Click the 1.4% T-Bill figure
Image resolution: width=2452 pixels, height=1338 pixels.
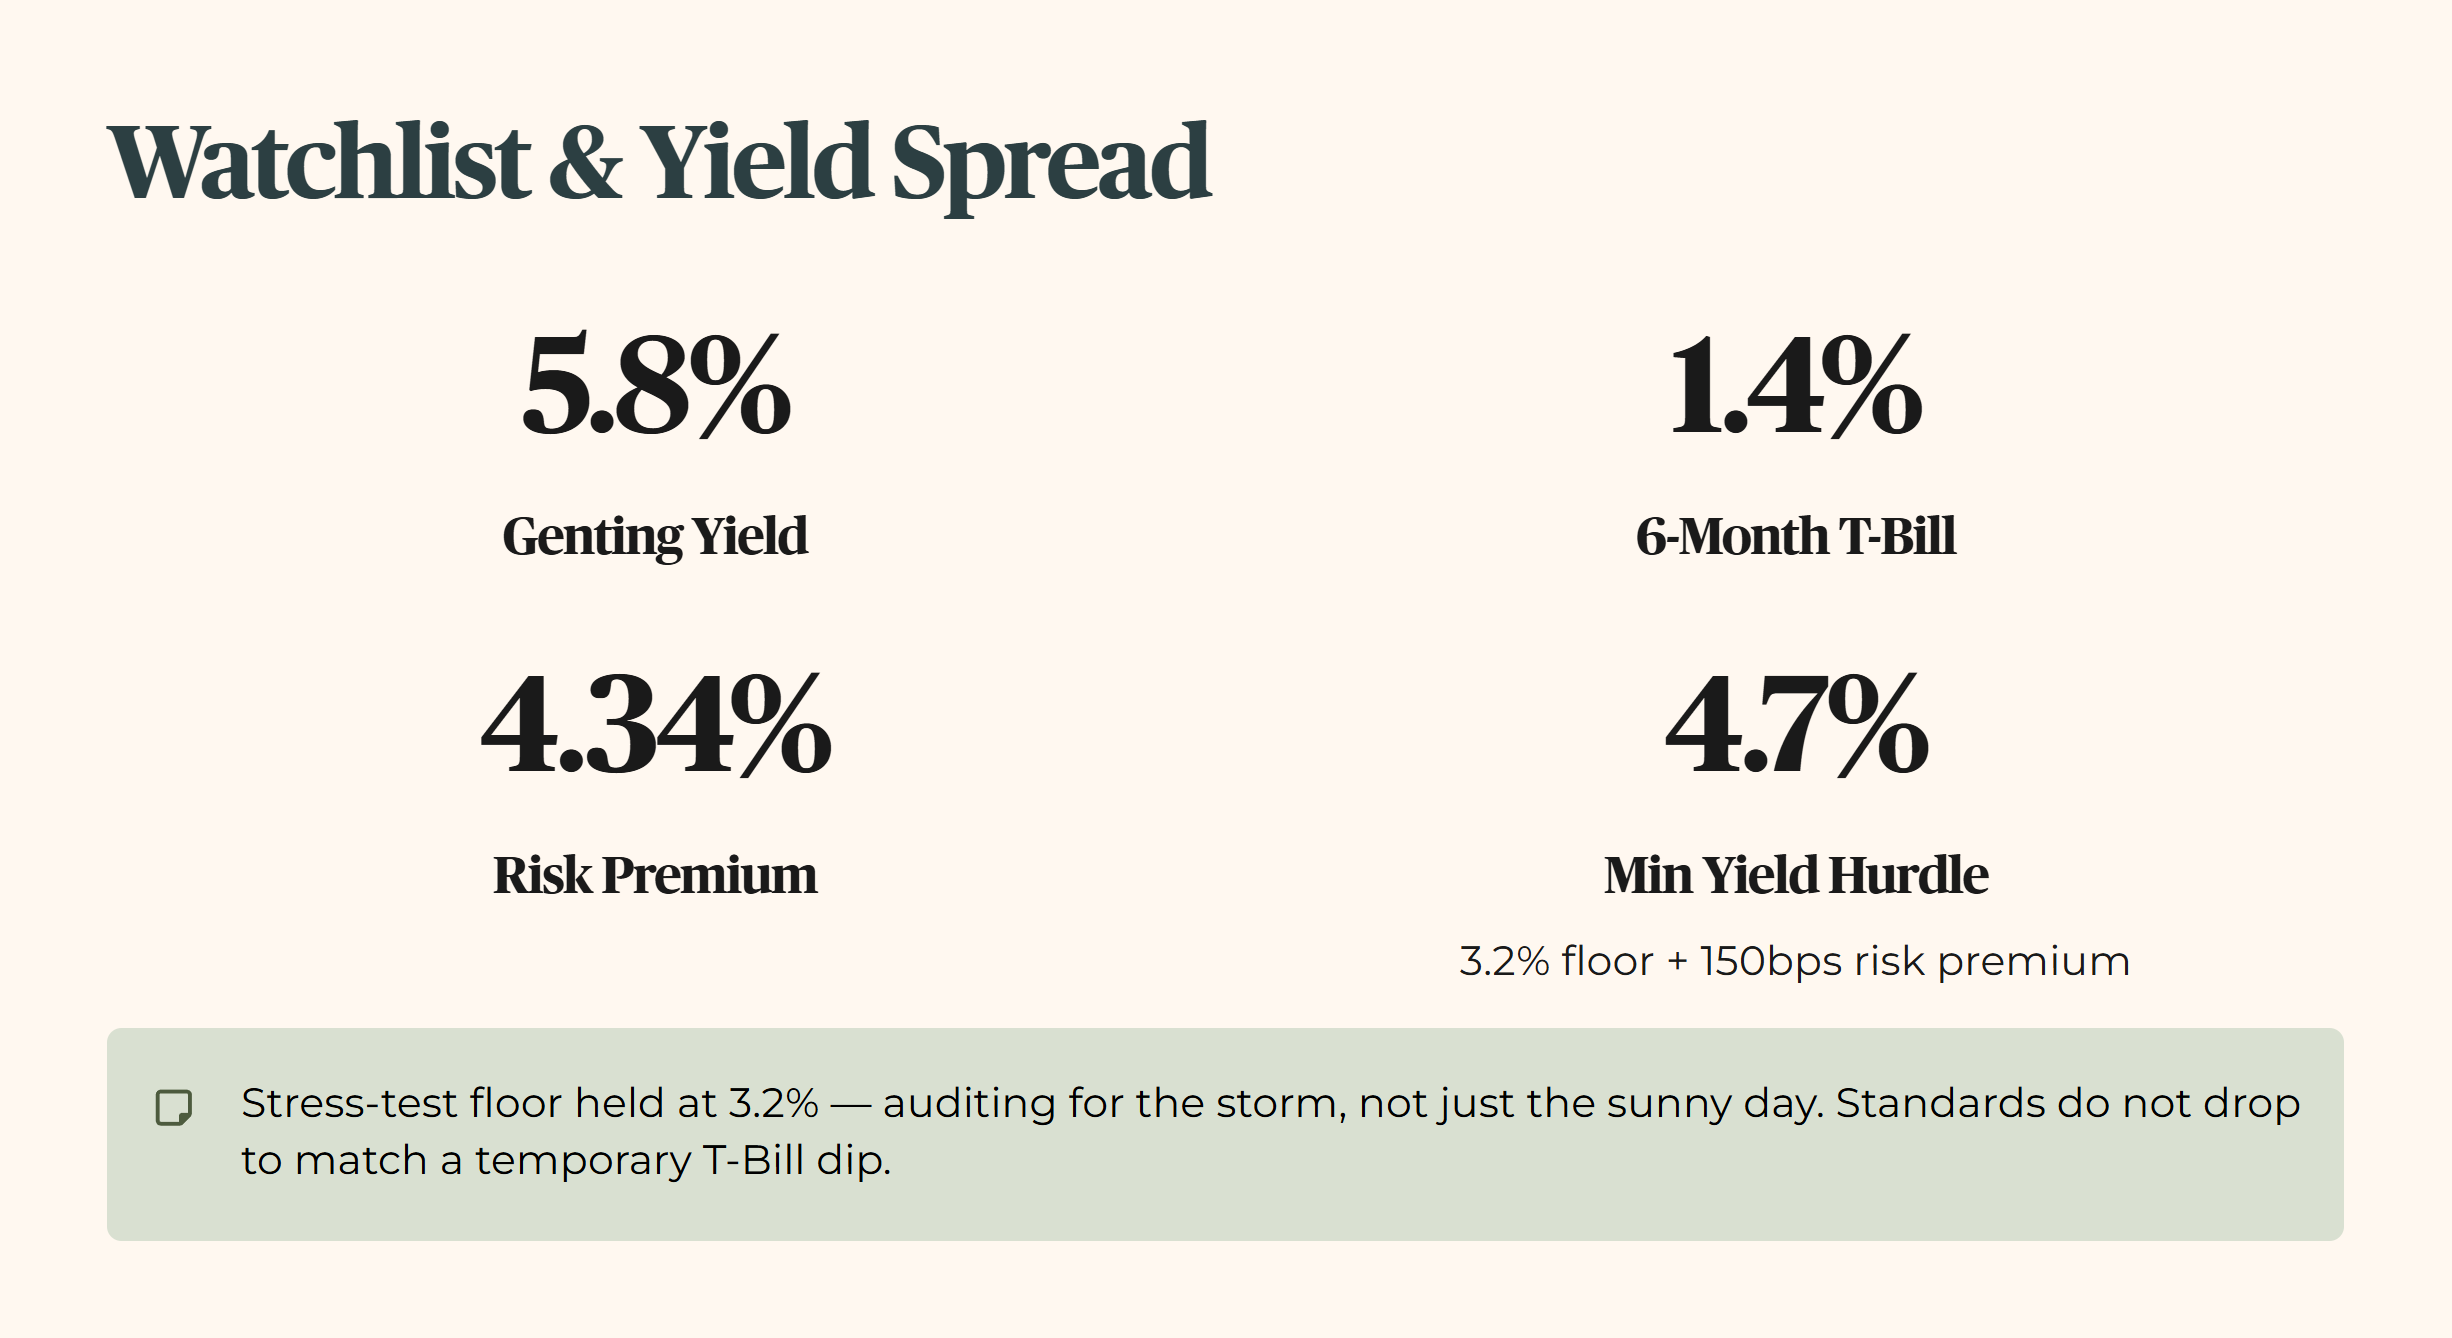[1796, 385]
